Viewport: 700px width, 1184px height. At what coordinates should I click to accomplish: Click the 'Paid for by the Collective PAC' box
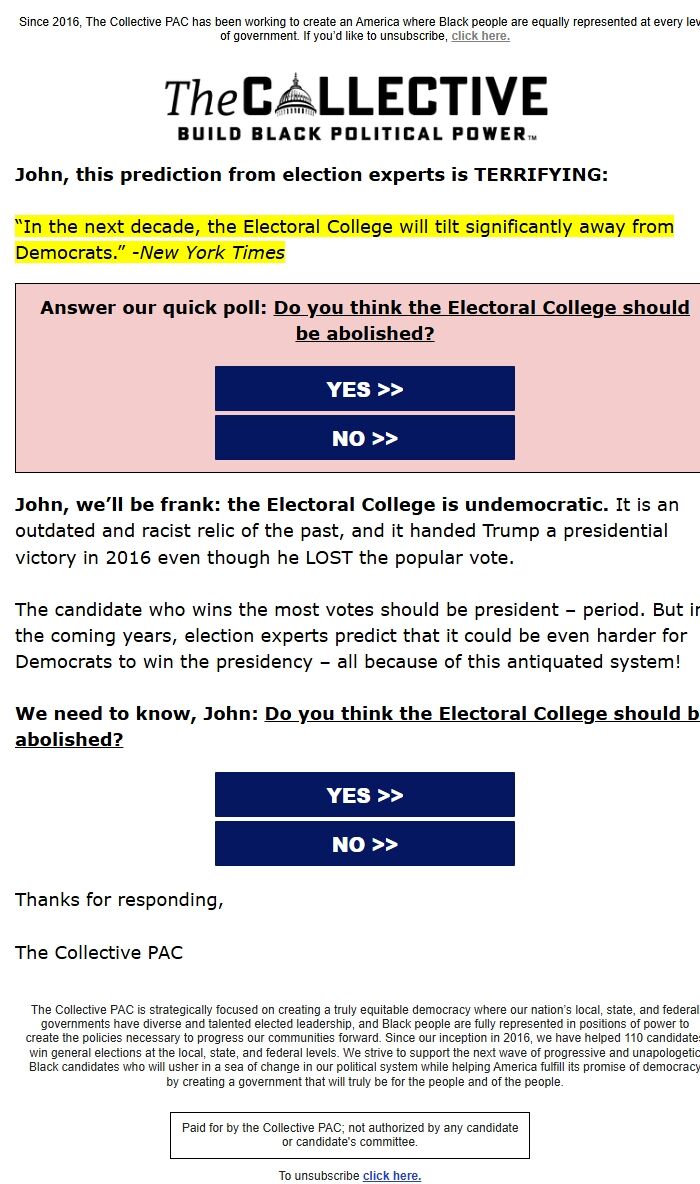coord(350,1135)
